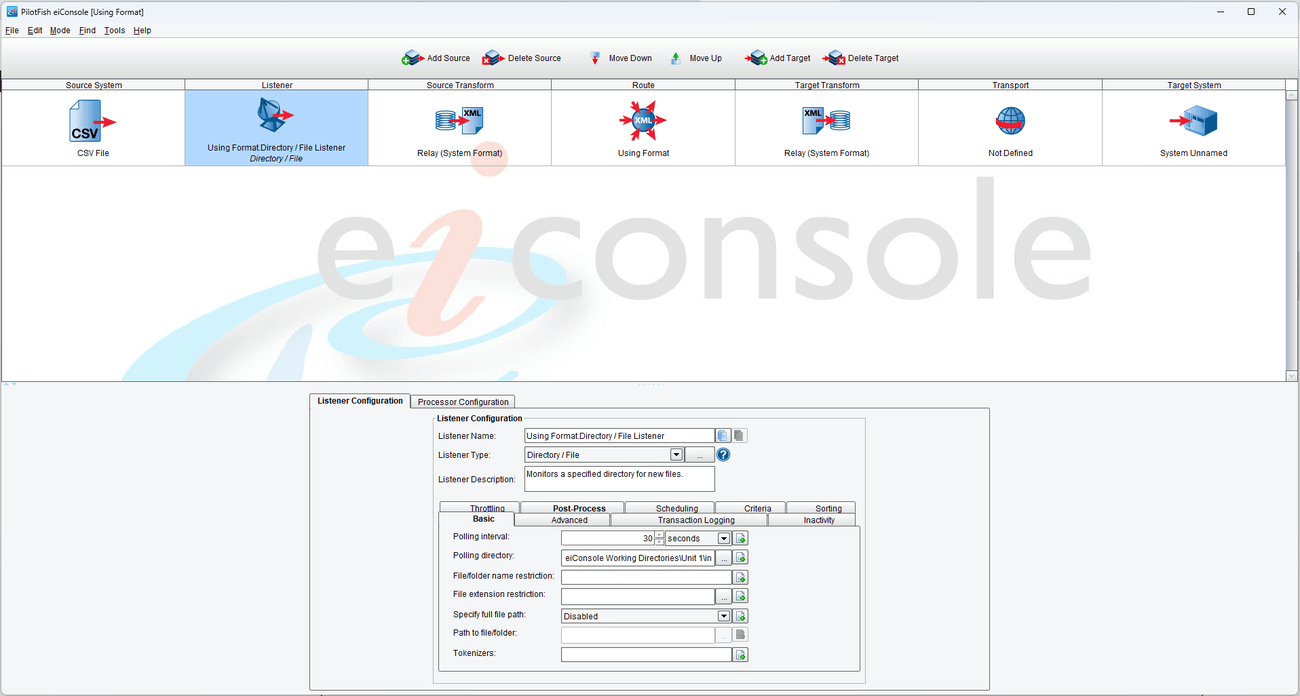Viewport: 1300px width, 696px height.
Task: Click the Polling interval value field
Action: coord(608,538)
